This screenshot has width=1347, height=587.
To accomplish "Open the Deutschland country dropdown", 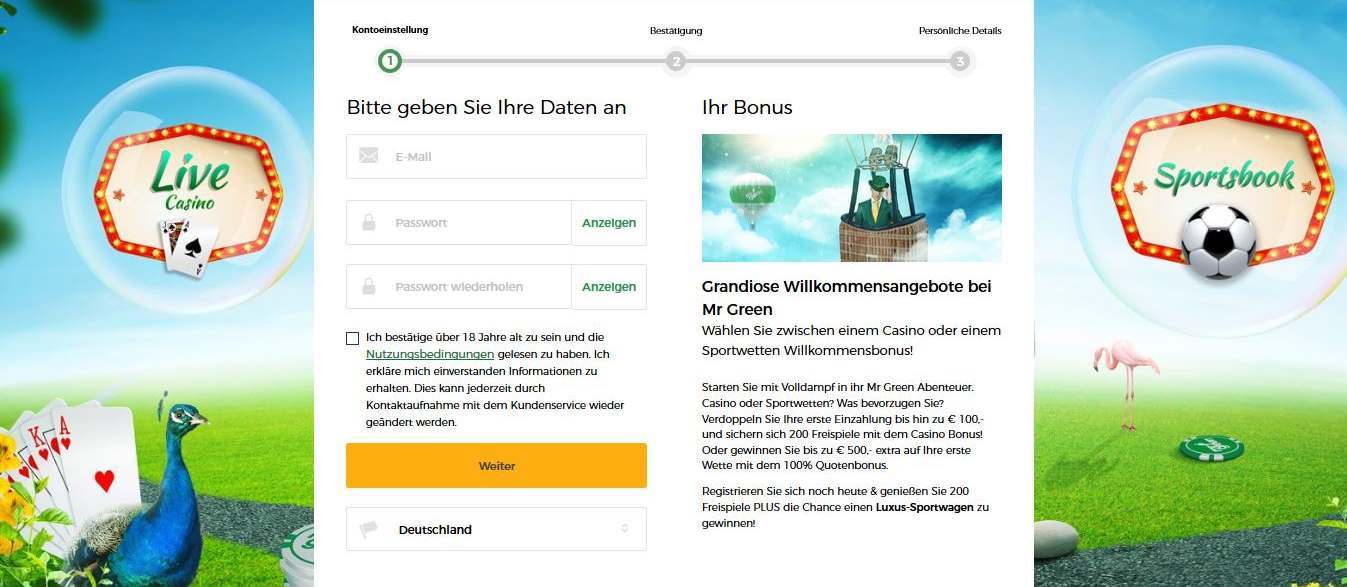I will 496,529.
